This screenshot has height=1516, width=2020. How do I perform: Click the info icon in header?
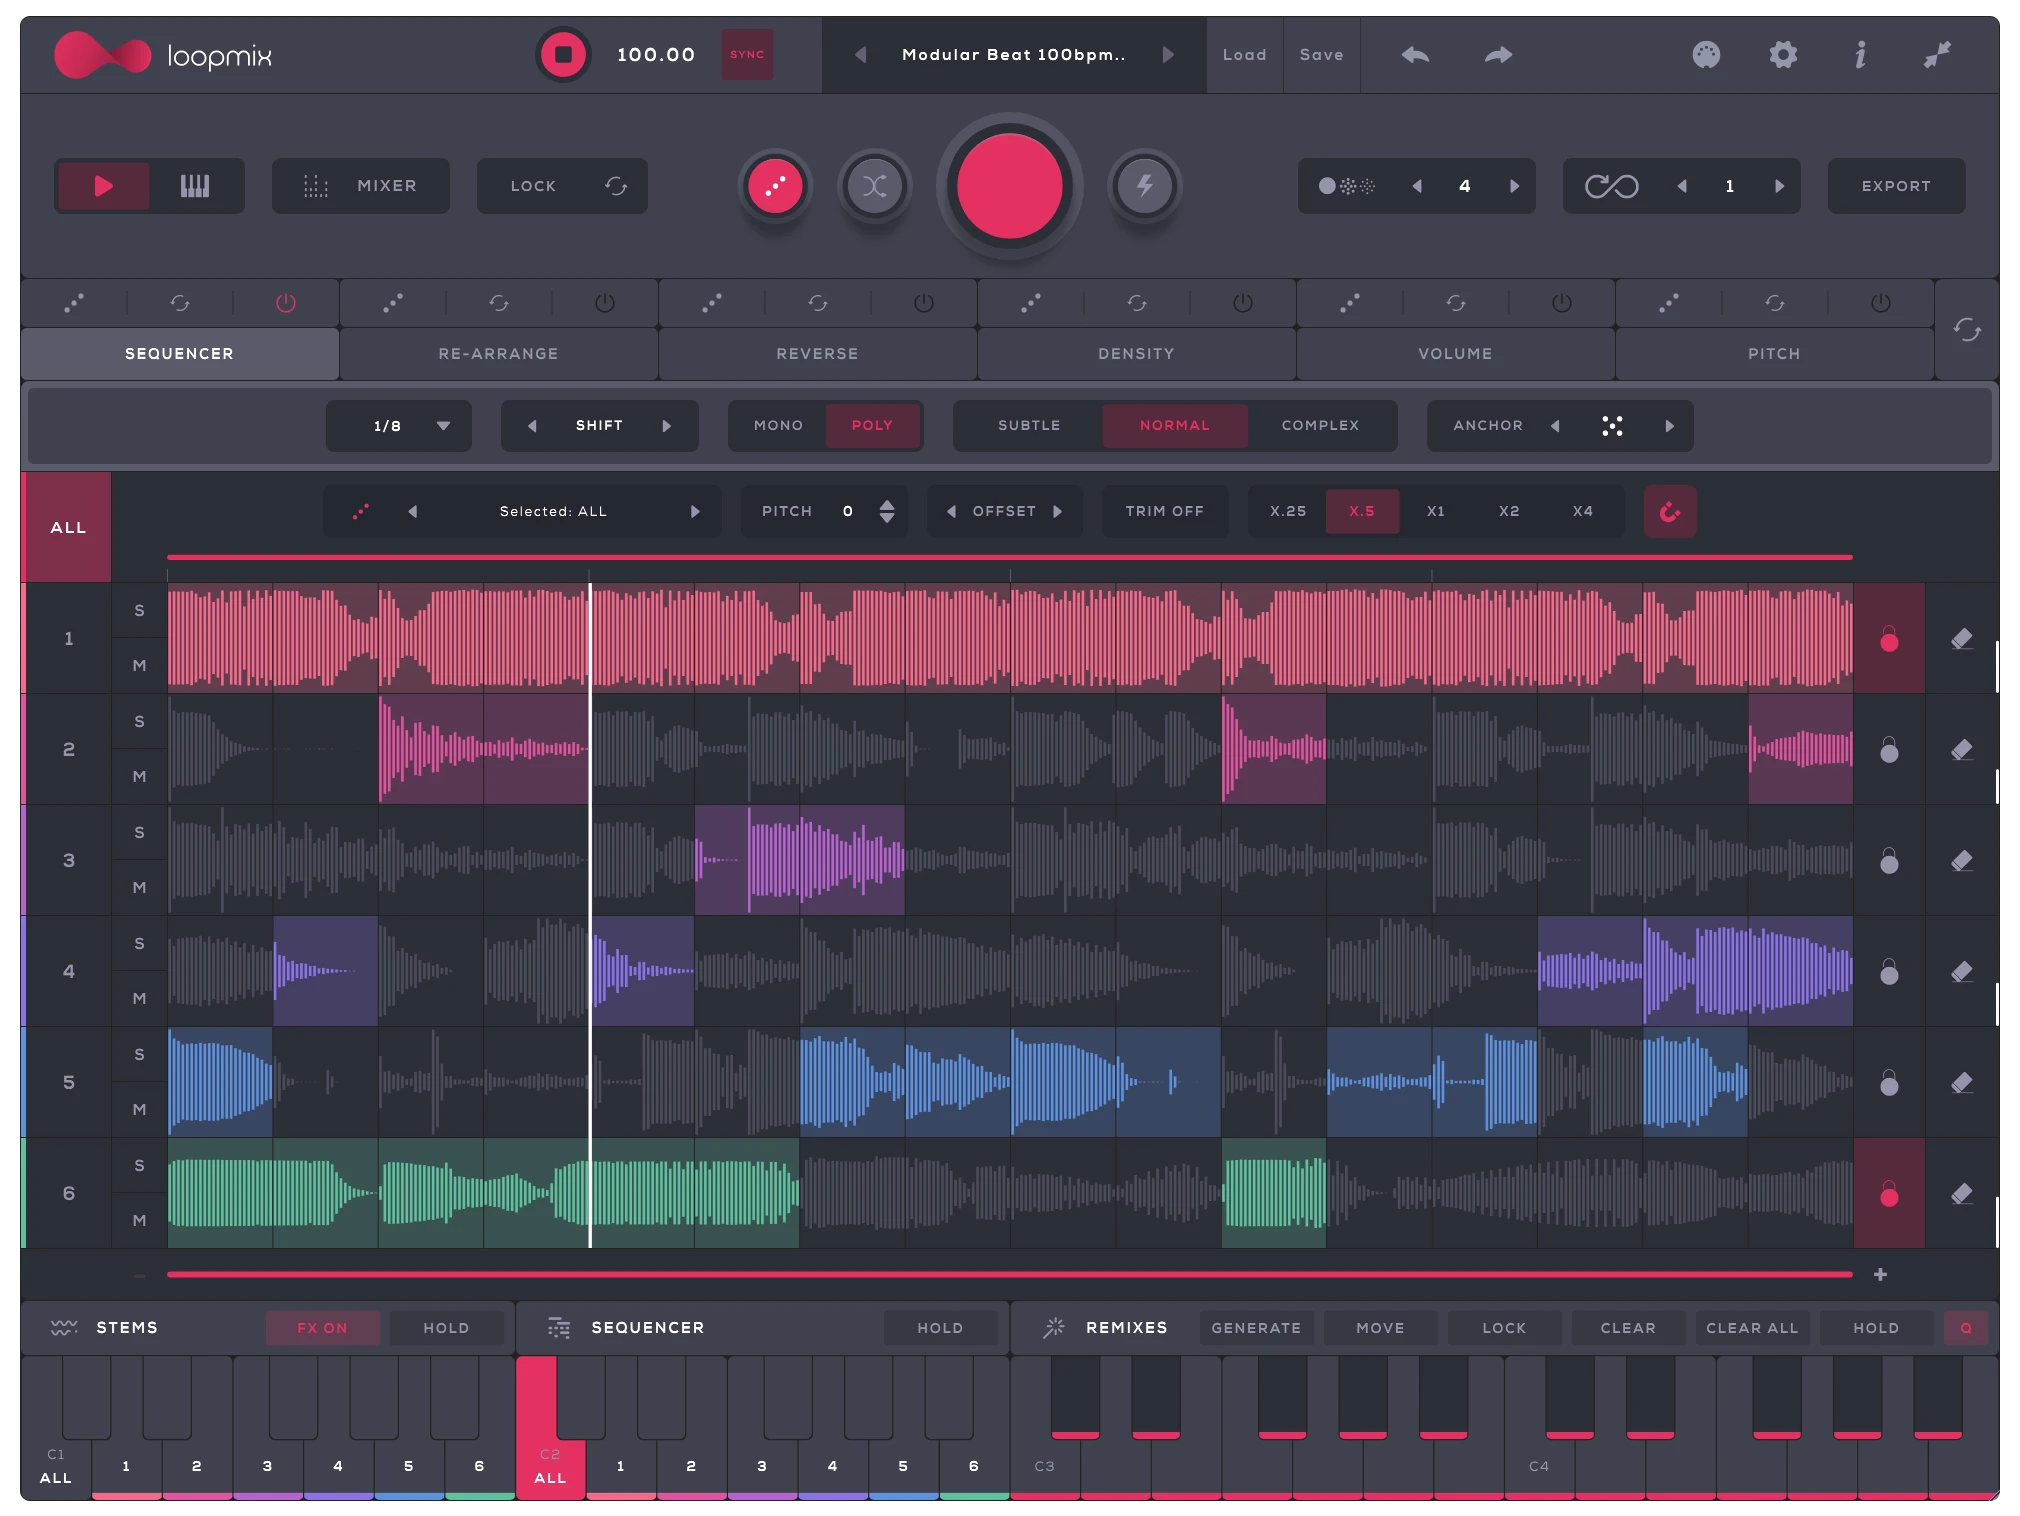(x=1860, y=55)
